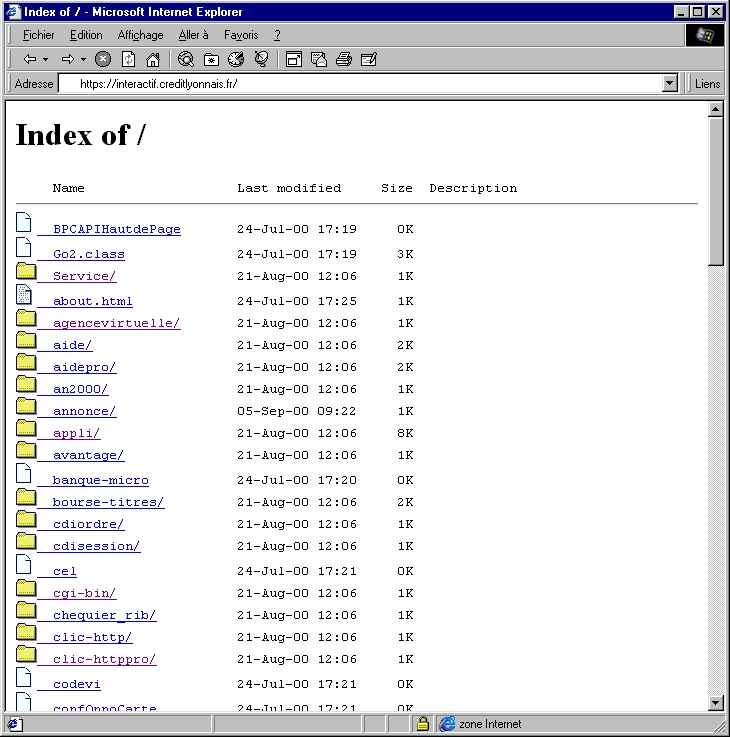Click the Windows logo throbber icon

point(704,35)
